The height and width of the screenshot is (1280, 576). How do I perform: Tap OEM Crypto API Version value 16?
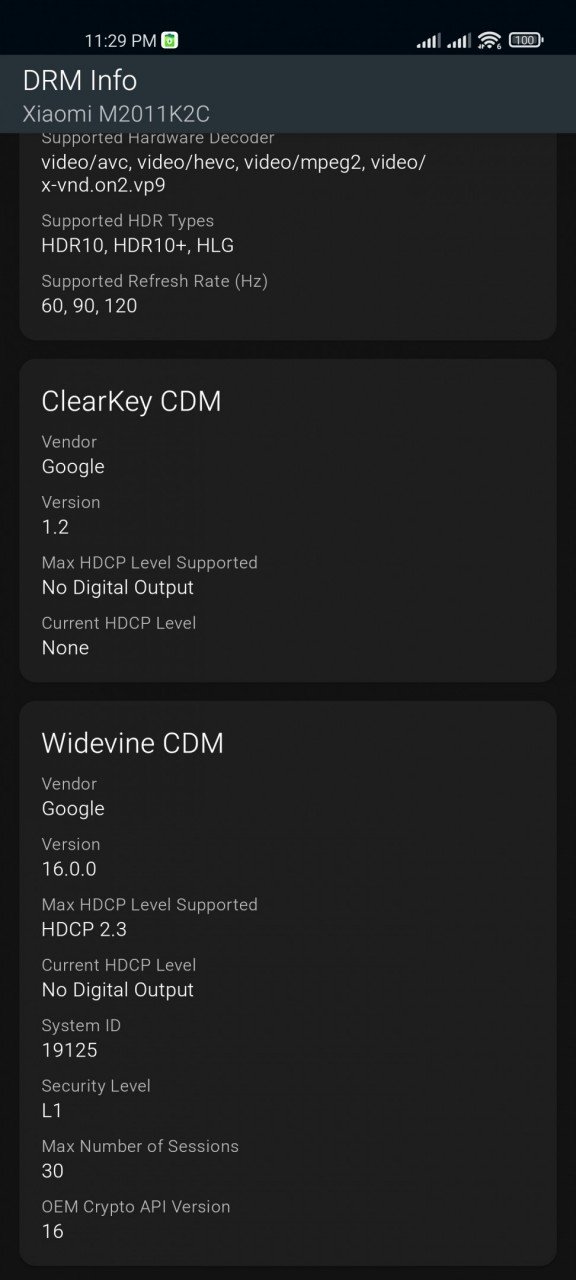click(52, 1231)
